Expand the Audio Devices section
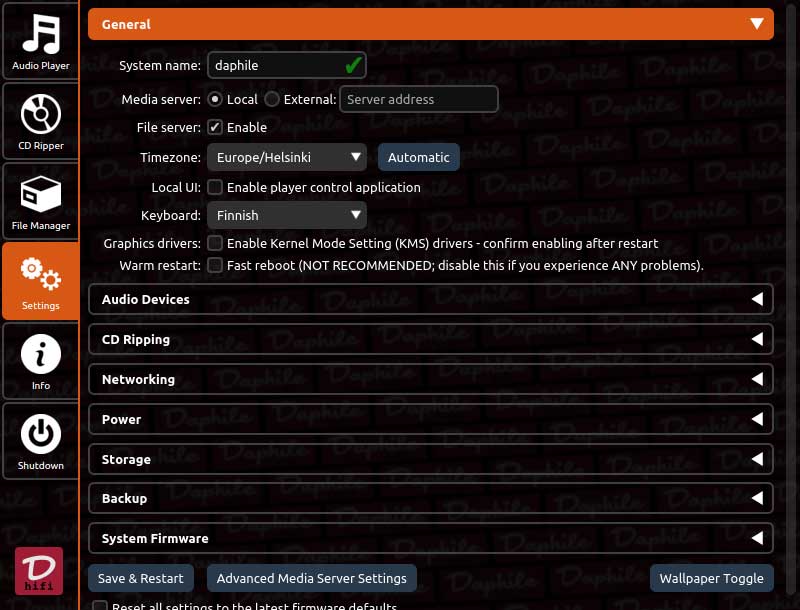800x610 pixels. pyautogui.click(x=431, y=299)
